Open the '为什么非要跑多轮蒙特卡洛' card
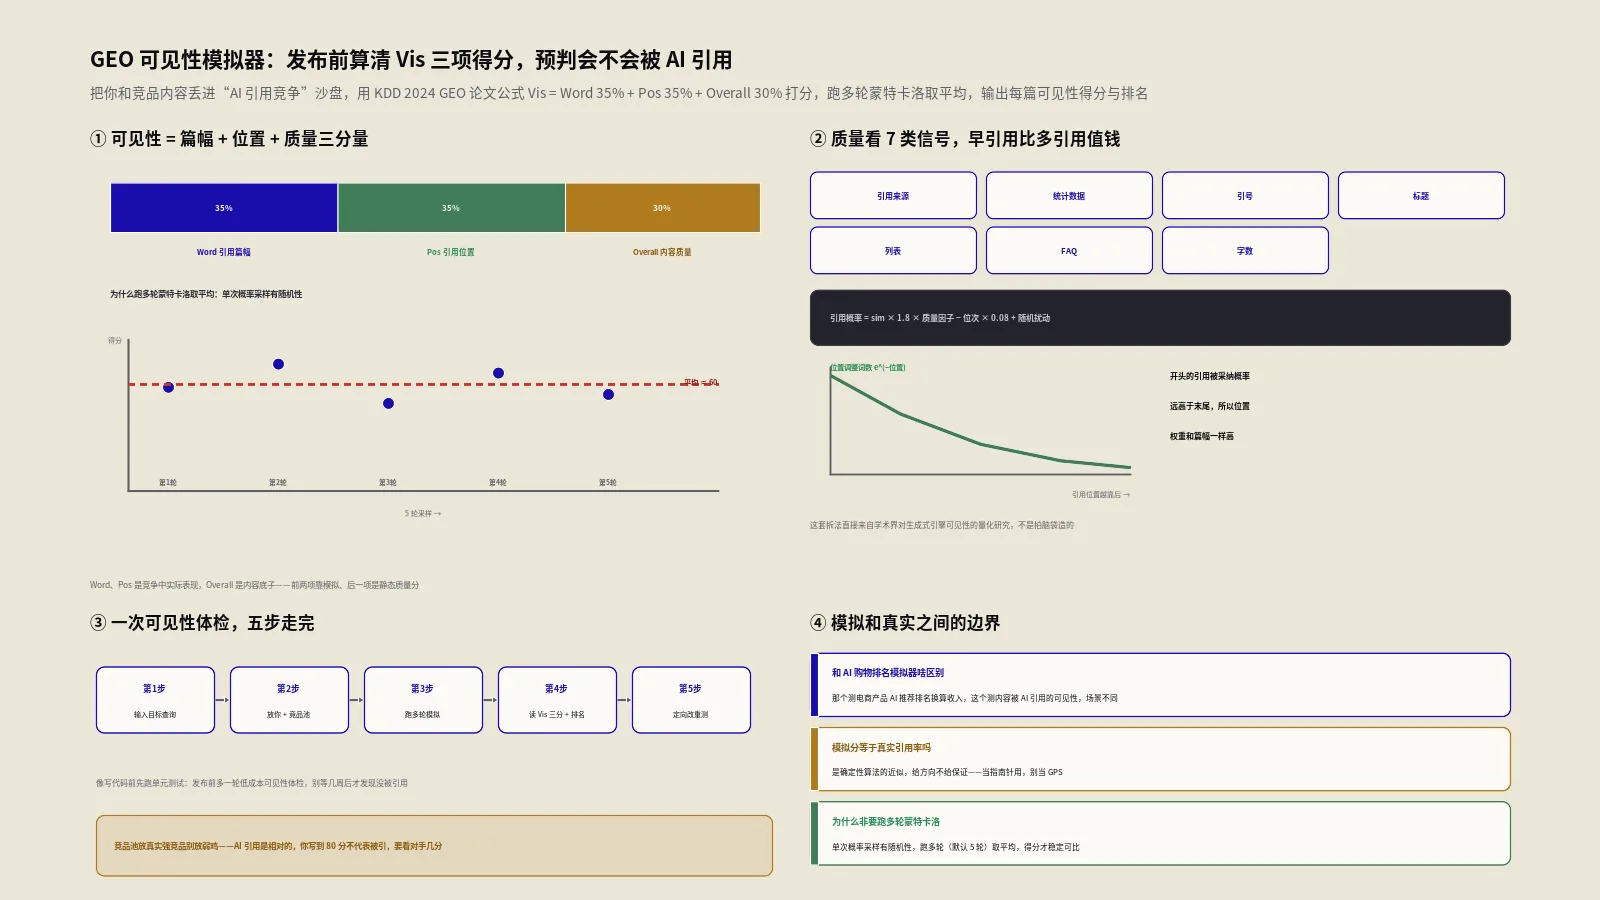 tap(1160, 833)
